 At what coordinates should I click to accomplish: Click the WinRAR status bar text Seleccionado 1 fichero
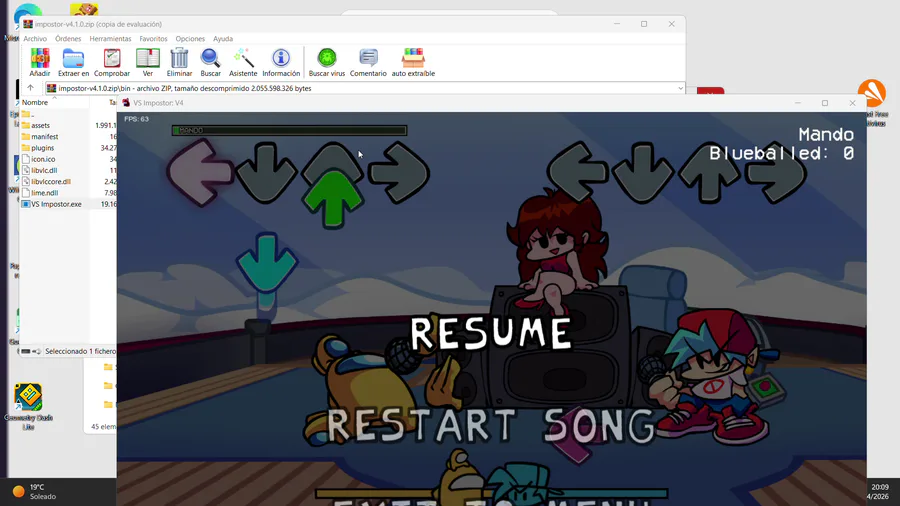80,351
